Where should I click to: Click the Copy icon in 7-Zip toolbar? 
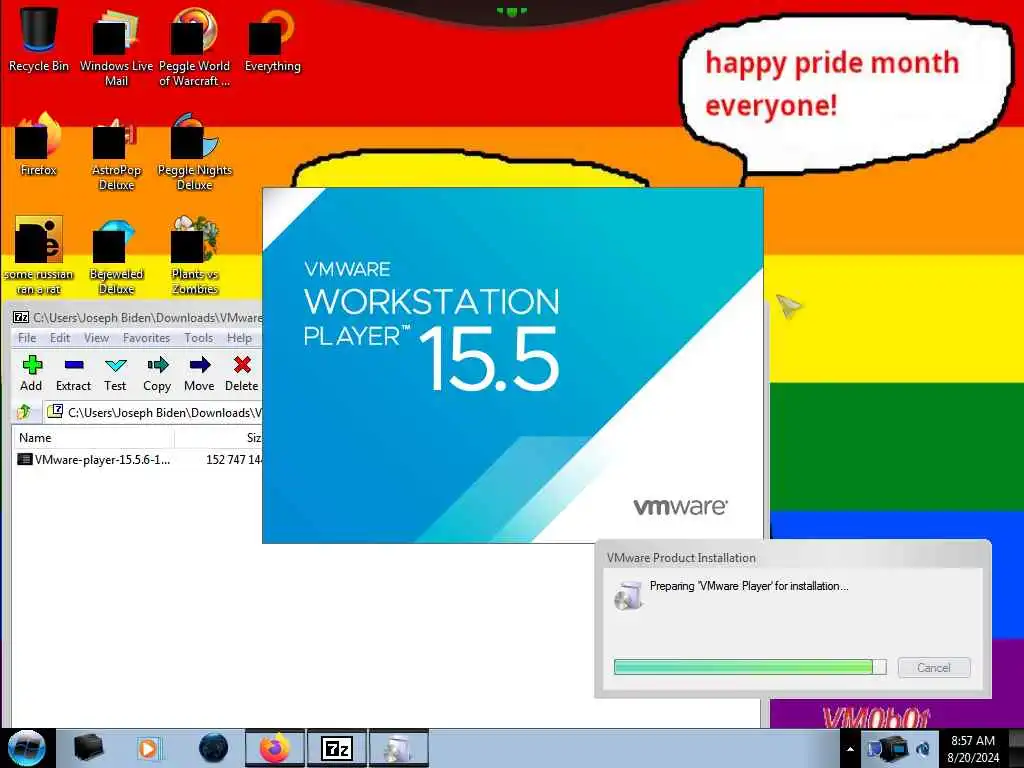(157, 374)
